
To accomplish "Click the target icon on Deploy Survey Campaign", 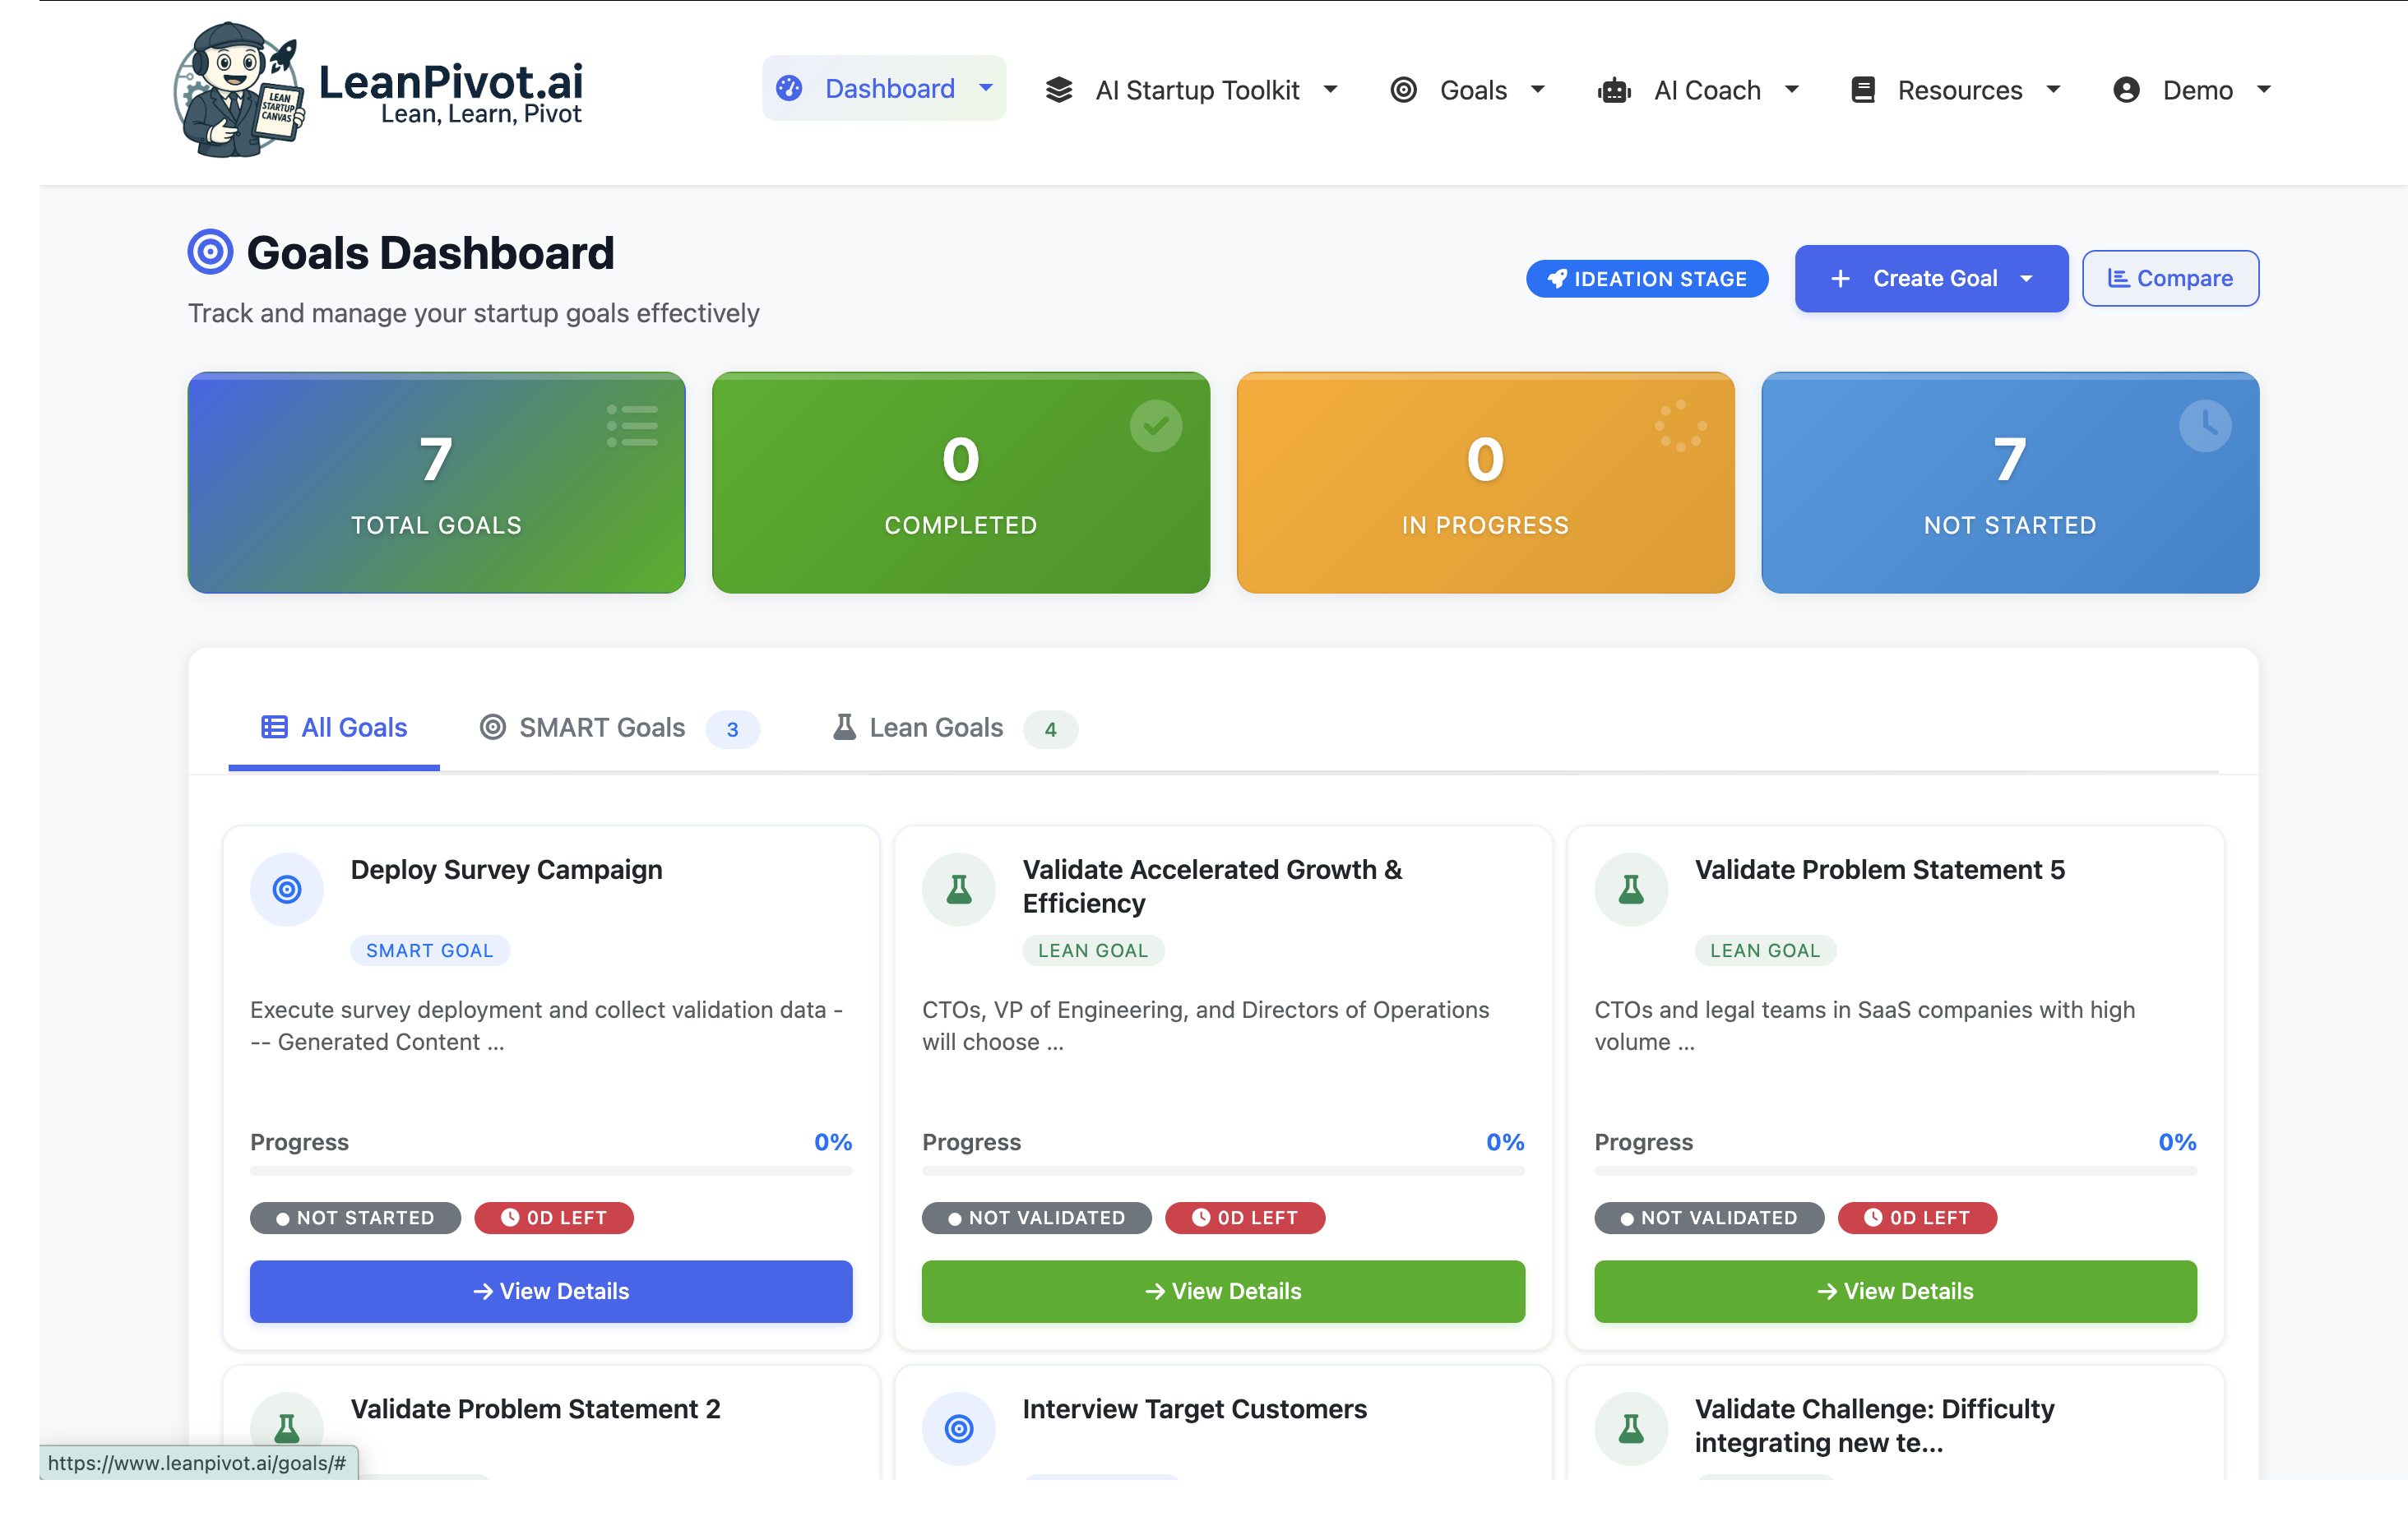I will pos(287,889).
